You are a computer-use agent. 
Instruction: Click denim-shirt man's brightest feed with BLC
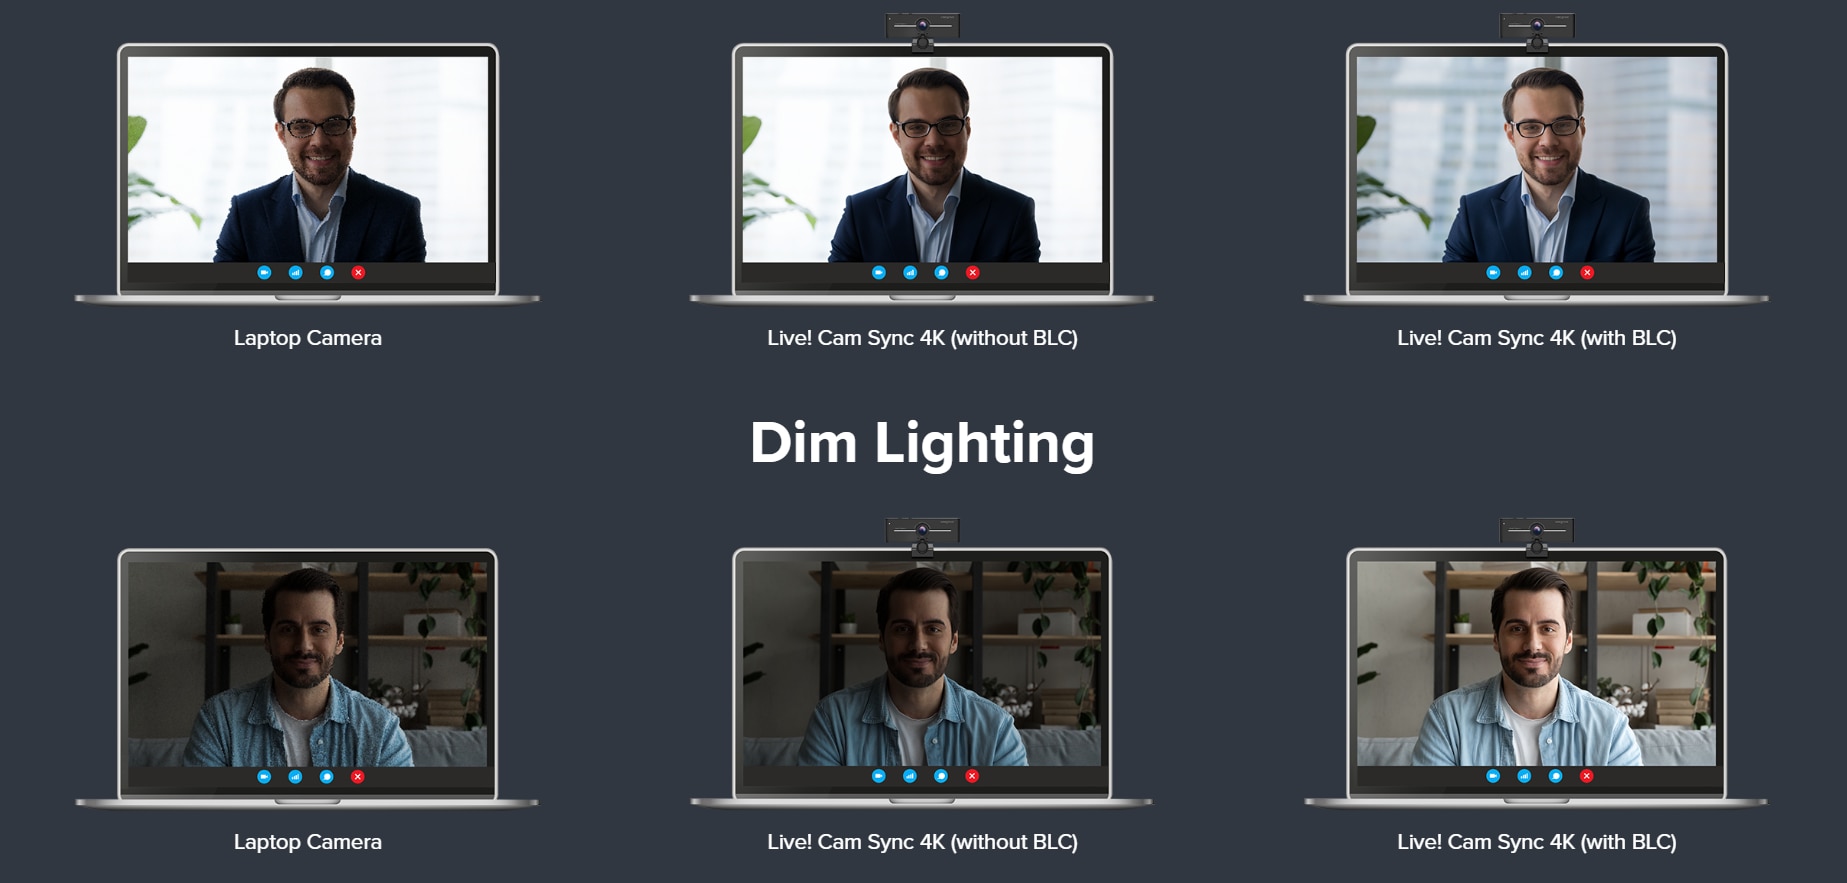point(1536,663)
